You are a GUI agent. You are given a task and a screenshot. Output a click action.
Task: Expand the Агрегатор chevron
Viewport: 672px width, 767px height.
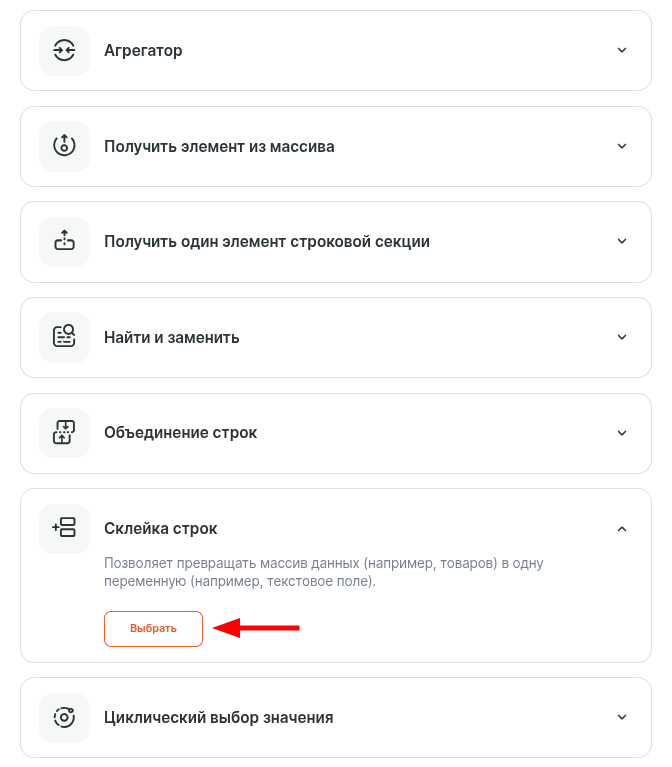click(x=622, y=50)
